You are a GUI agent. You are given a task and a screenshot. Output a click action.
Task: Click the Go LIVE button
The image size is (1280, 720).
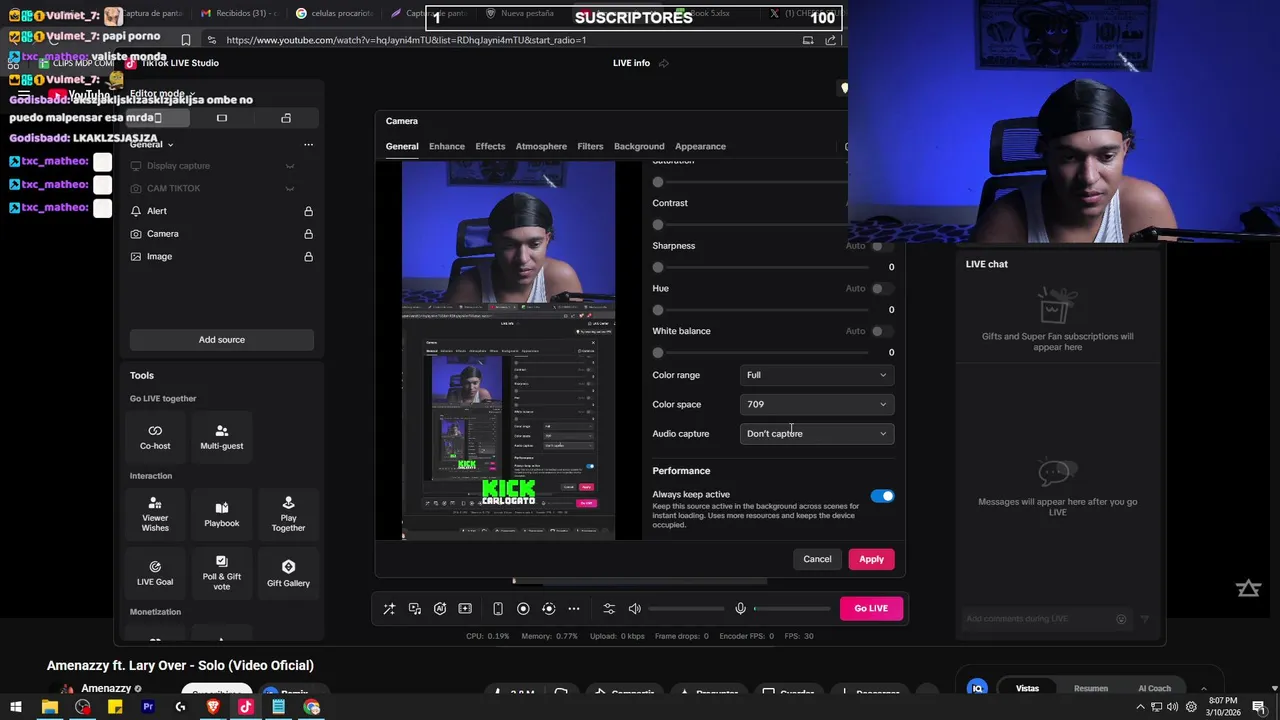871,608
